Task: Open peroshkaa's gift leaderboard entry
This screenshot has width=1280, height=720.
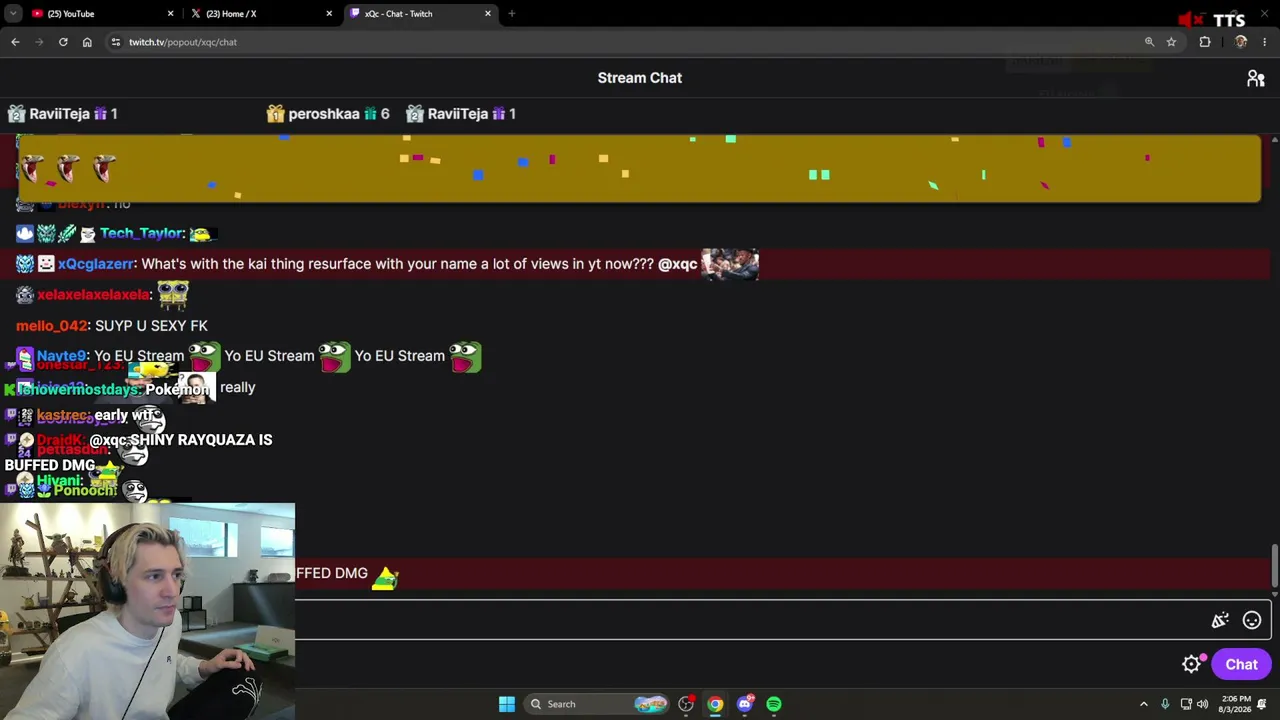Action: 328,114
